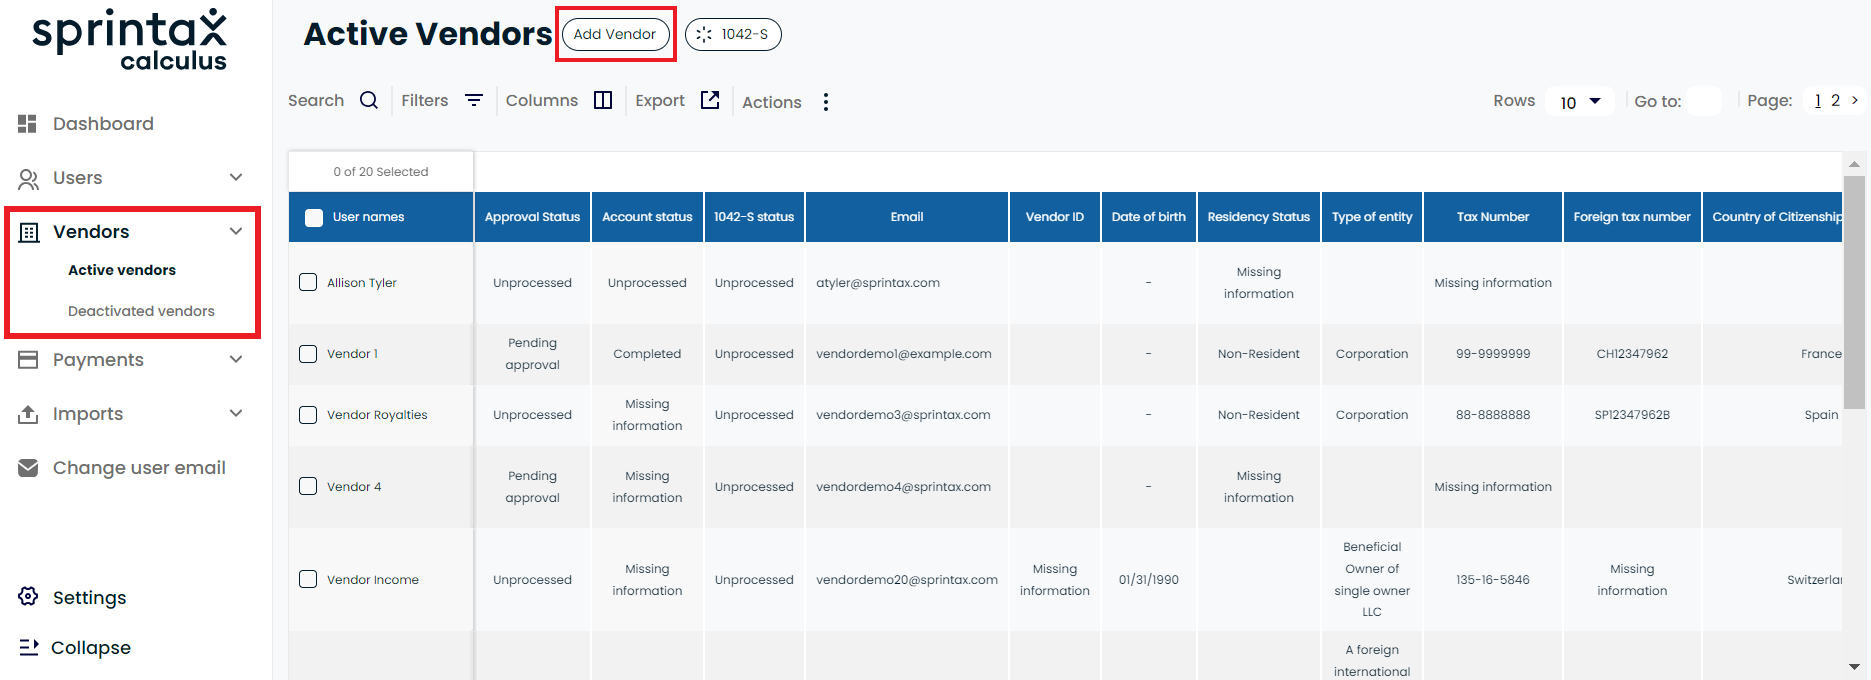Click the Approval Status column header
Screen dimensions: 1871x680
(532, 217)
